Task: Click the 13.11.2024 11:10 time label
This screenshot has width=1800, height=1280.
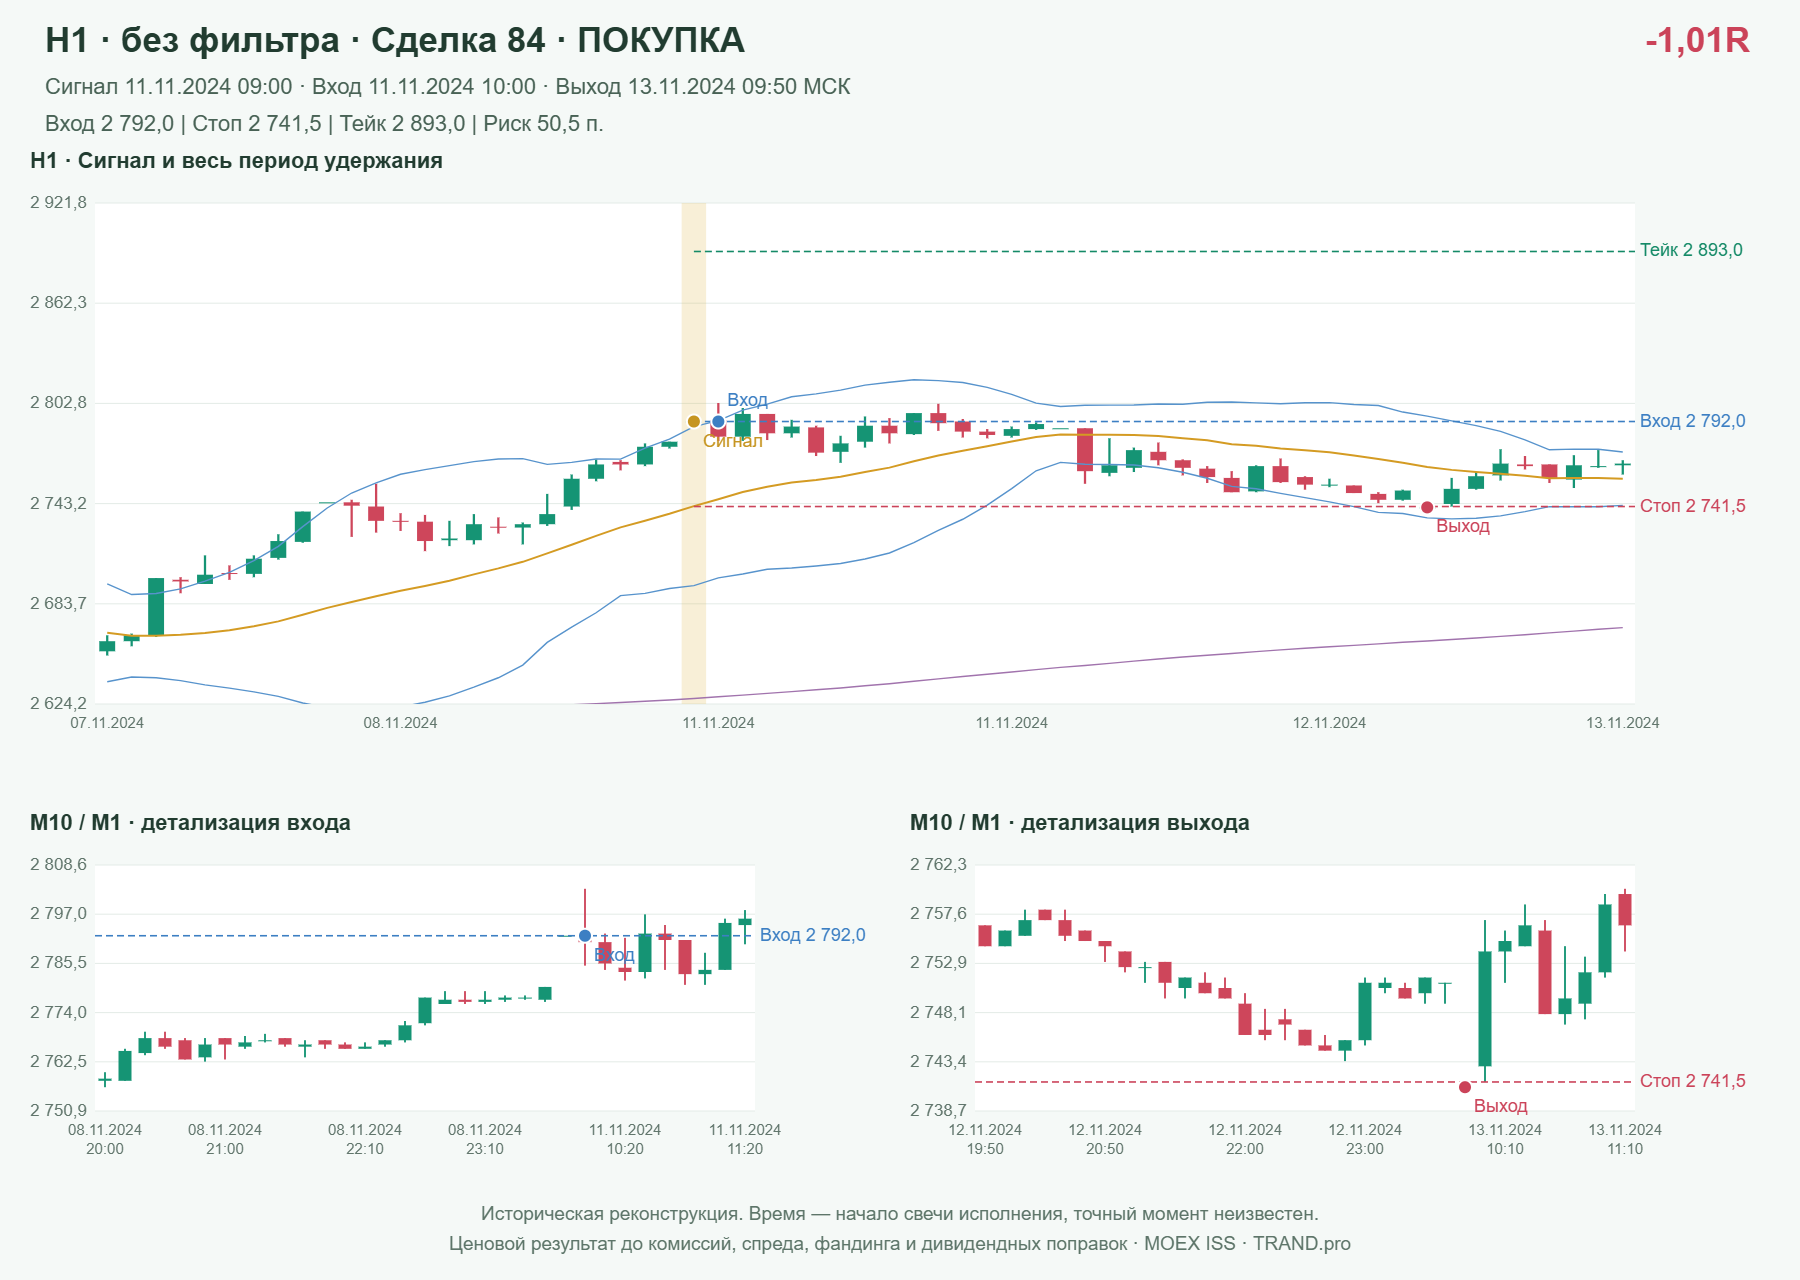Action: click(1625, 1139)
